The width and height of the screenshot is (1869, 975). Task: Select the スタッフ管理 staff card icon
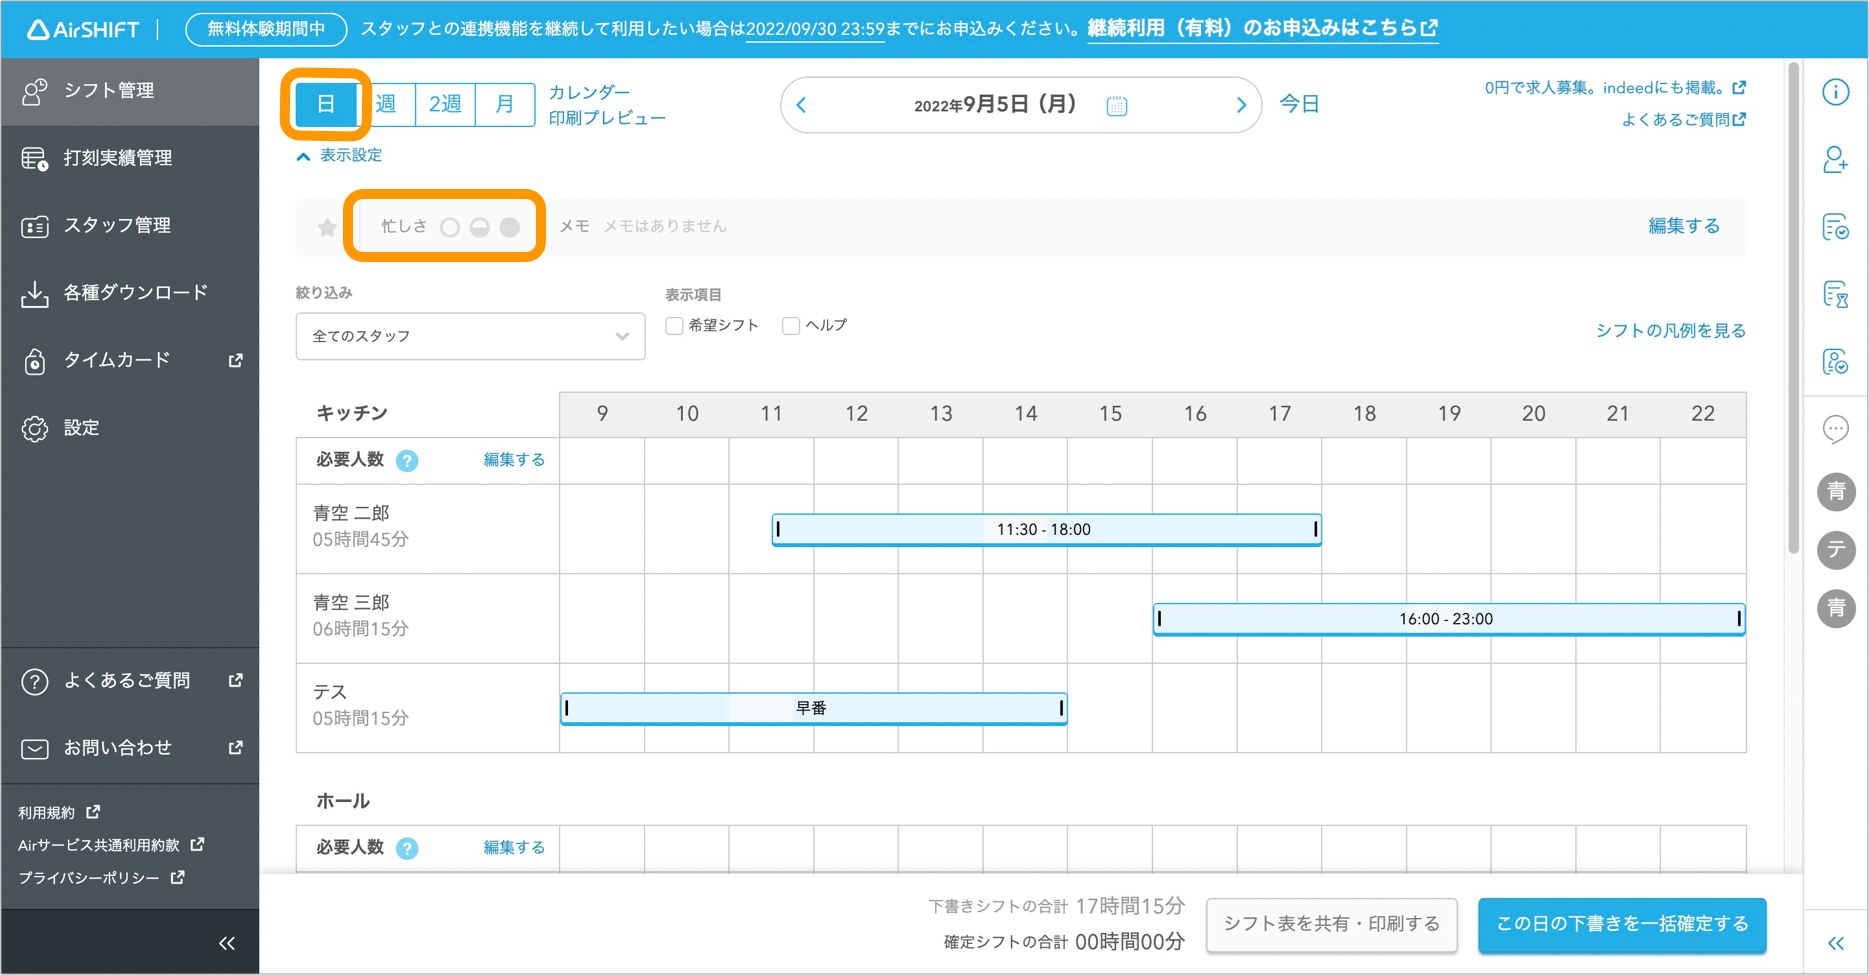(35, 225)
